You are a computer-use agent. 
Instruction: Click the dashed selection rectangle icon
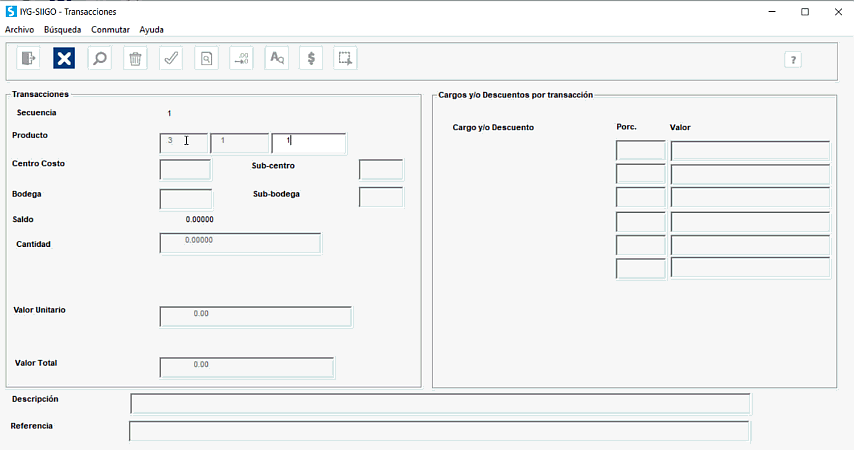(x=345, y=58)
